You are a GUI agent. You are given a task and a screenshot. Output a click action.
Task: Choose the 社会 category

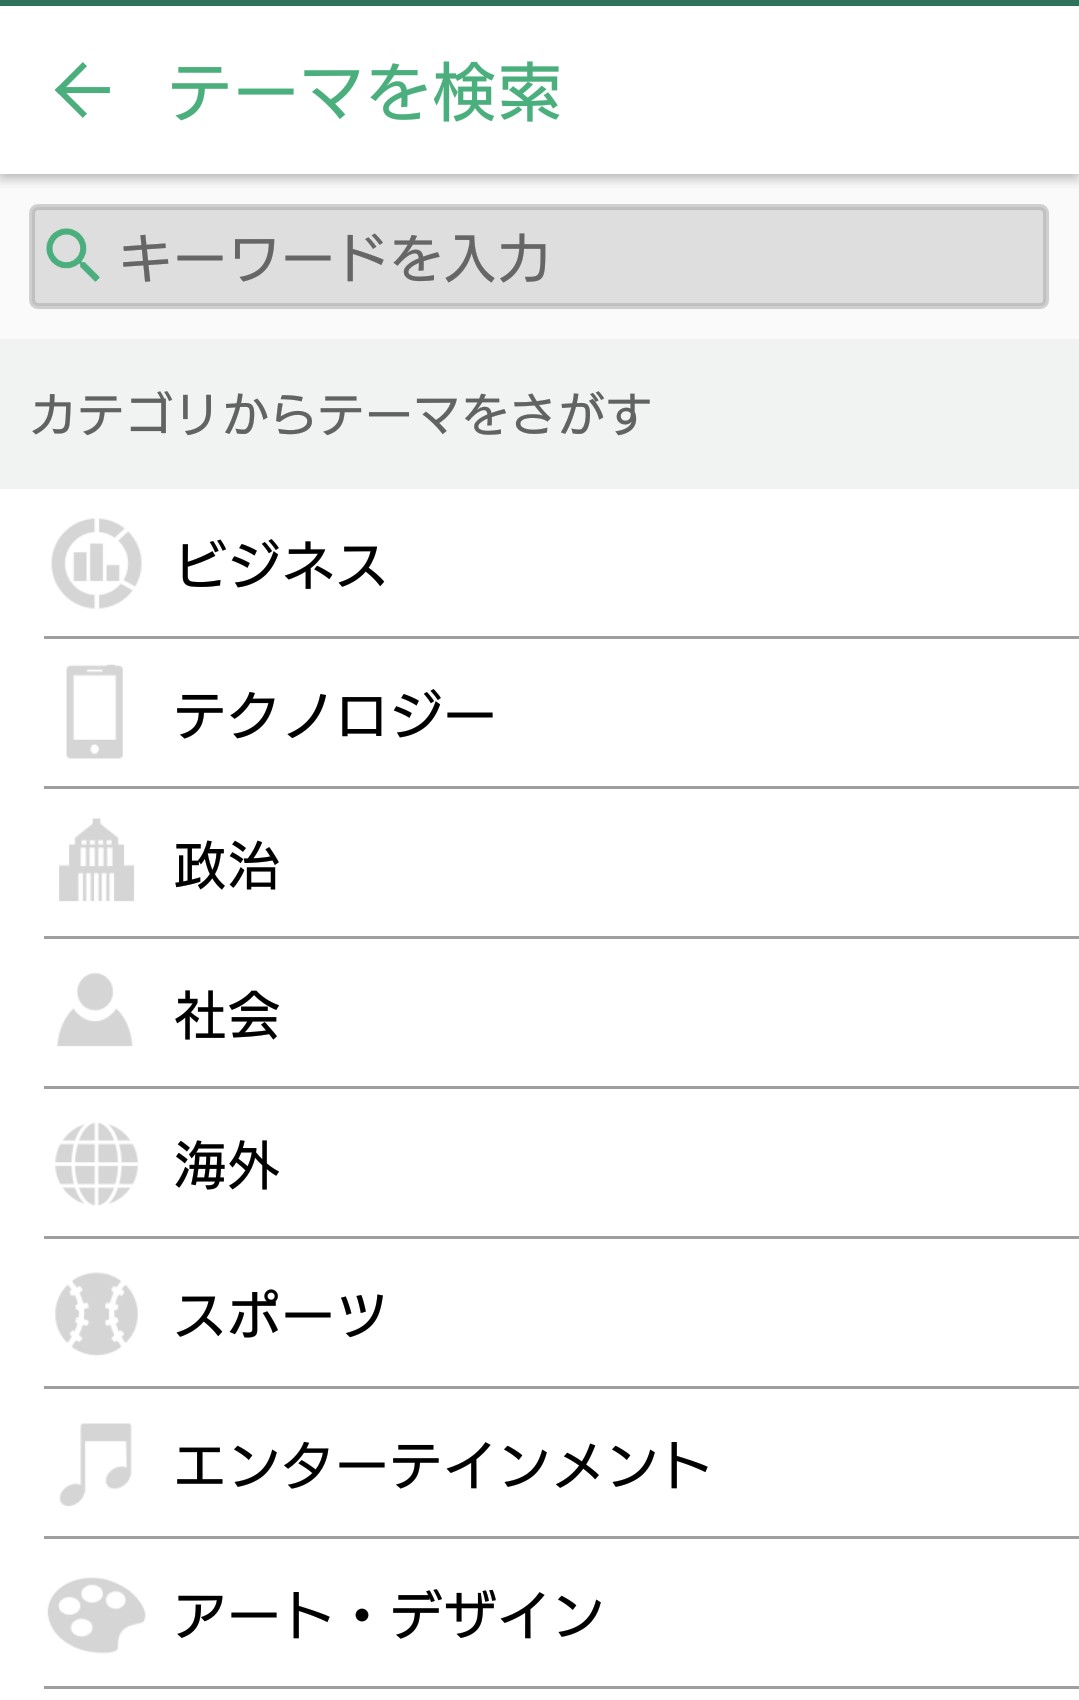[x=227, y=1014]
